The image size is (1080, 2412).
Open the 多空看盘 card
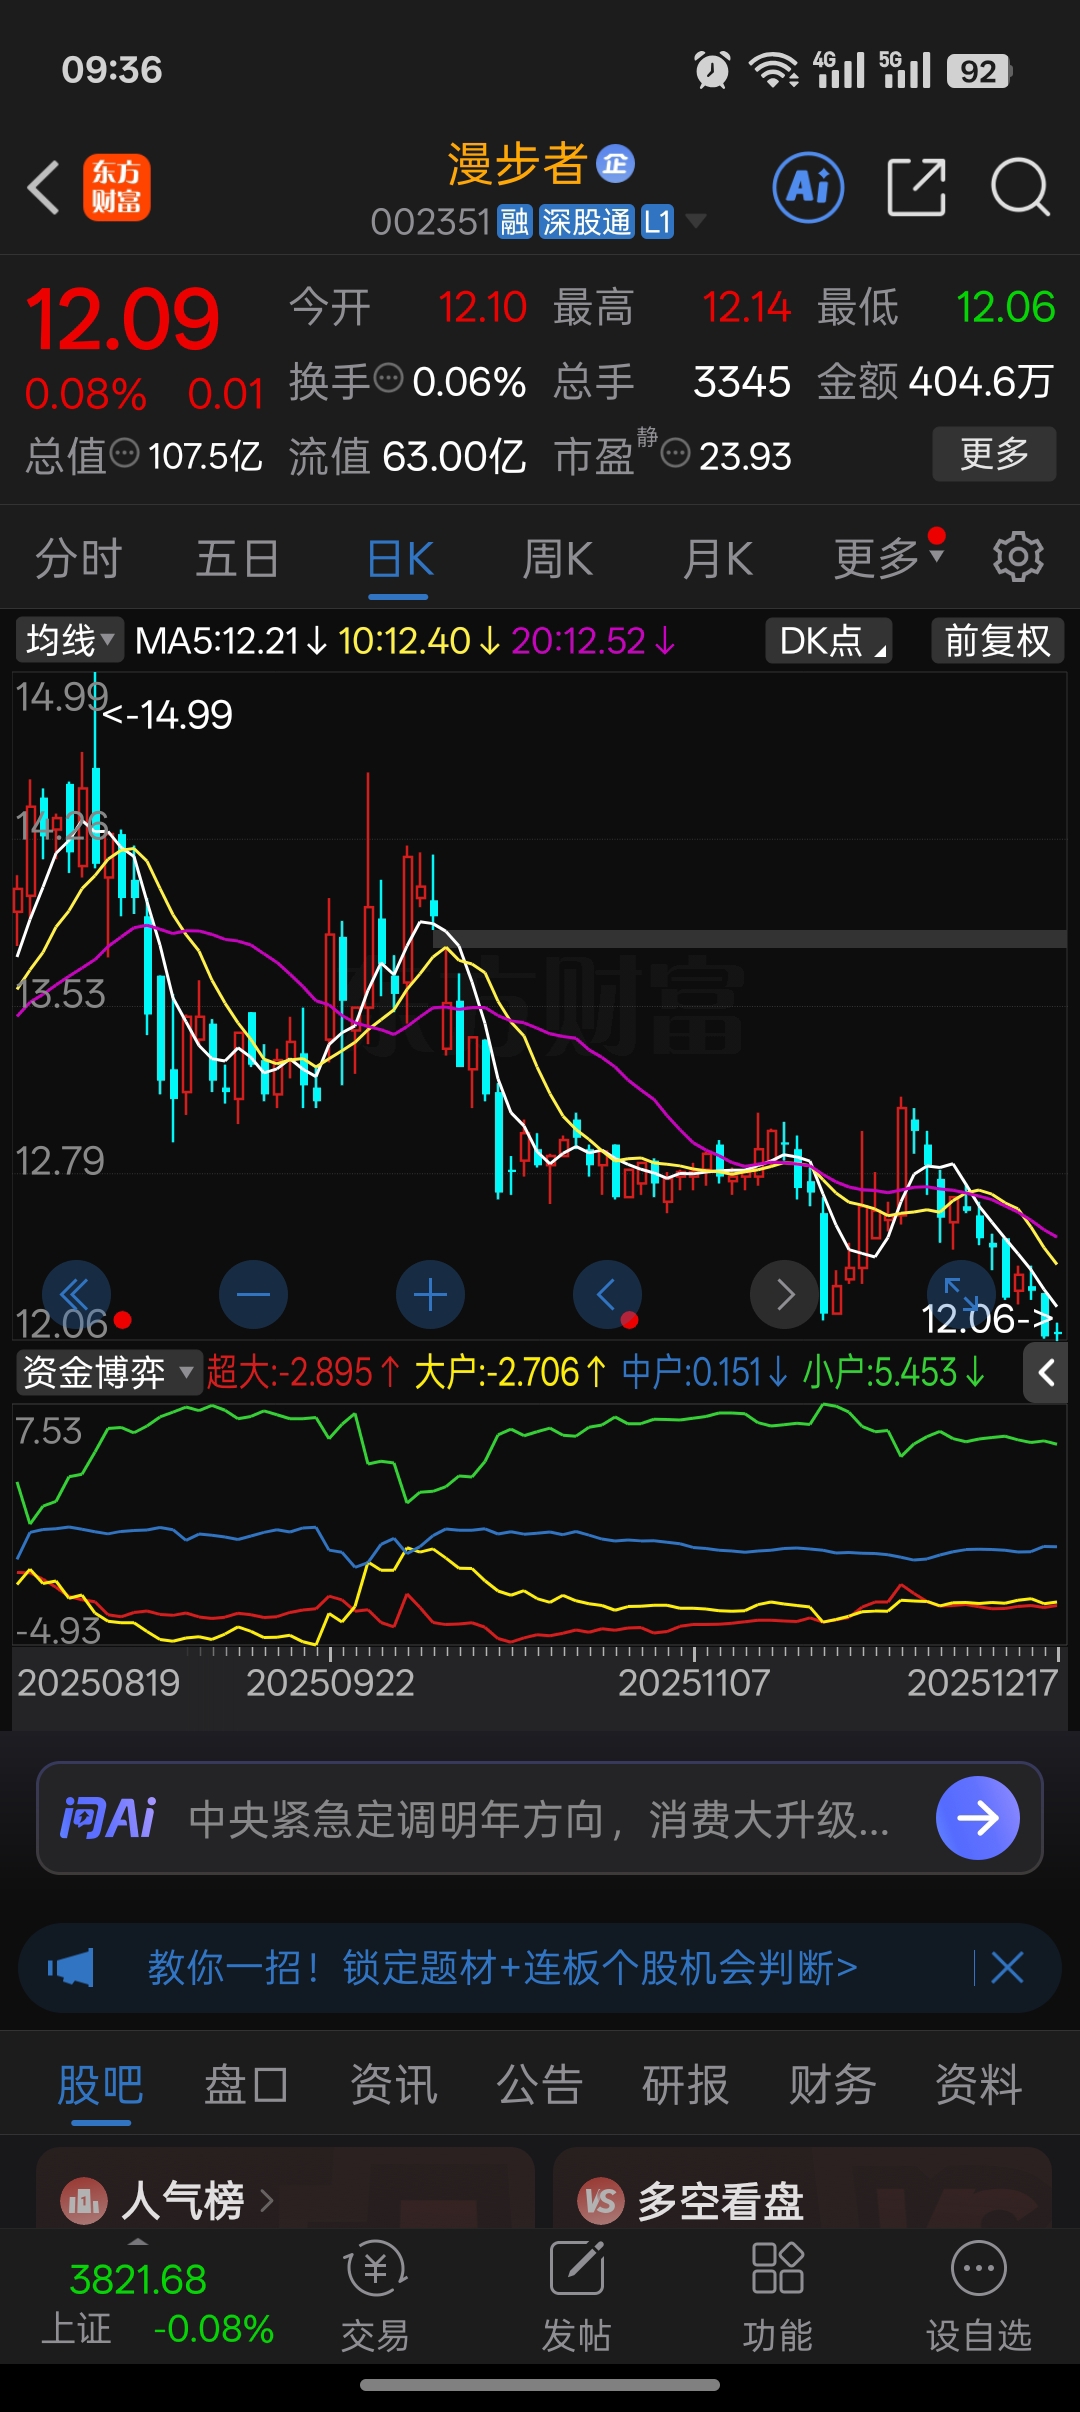[x=802, y=2190]
